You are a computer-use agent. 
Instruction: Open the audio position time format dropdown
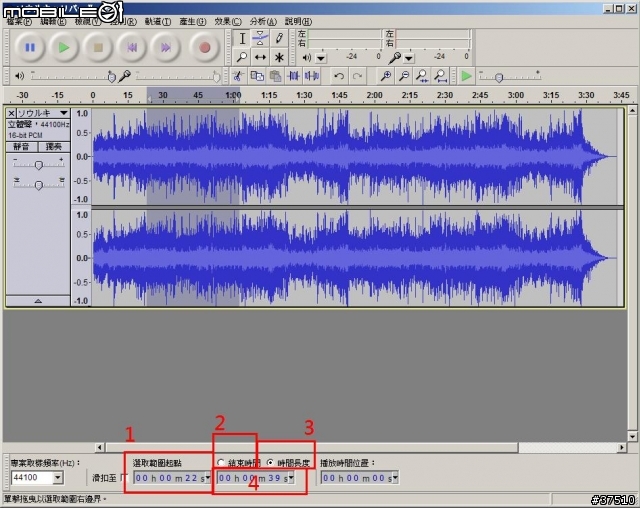click(x=395, y=477)
